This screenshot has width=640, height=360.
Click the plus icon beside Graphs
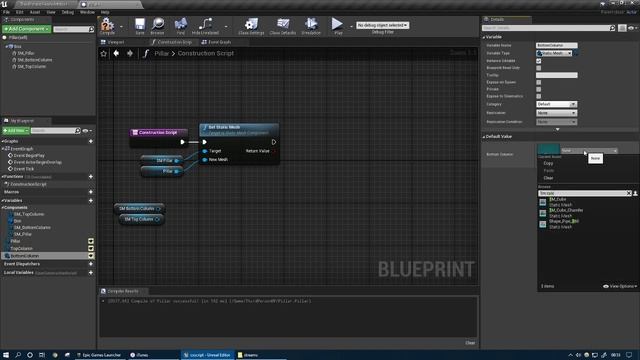click(x=91, y=141)
